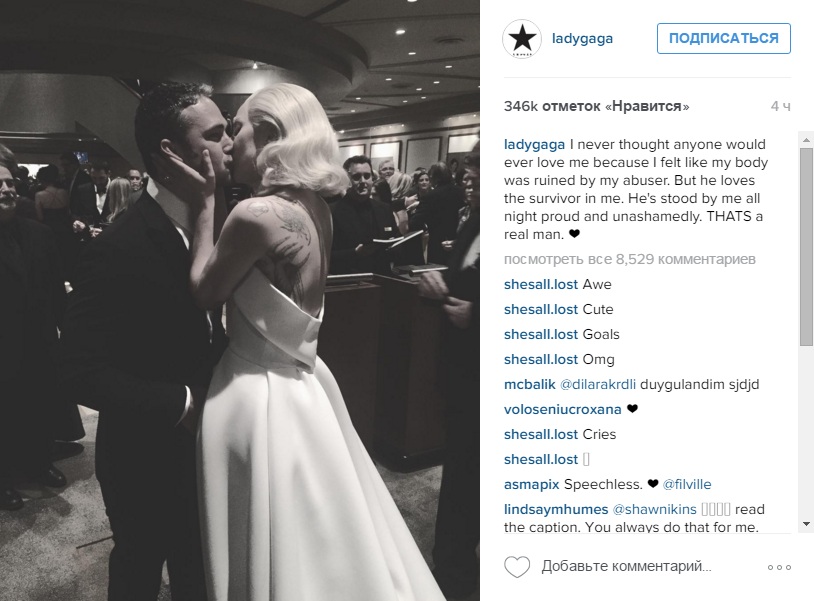The image size is (814, 601).
Task: Open the three-dot more options menu
Action: [x=779, y=567]
